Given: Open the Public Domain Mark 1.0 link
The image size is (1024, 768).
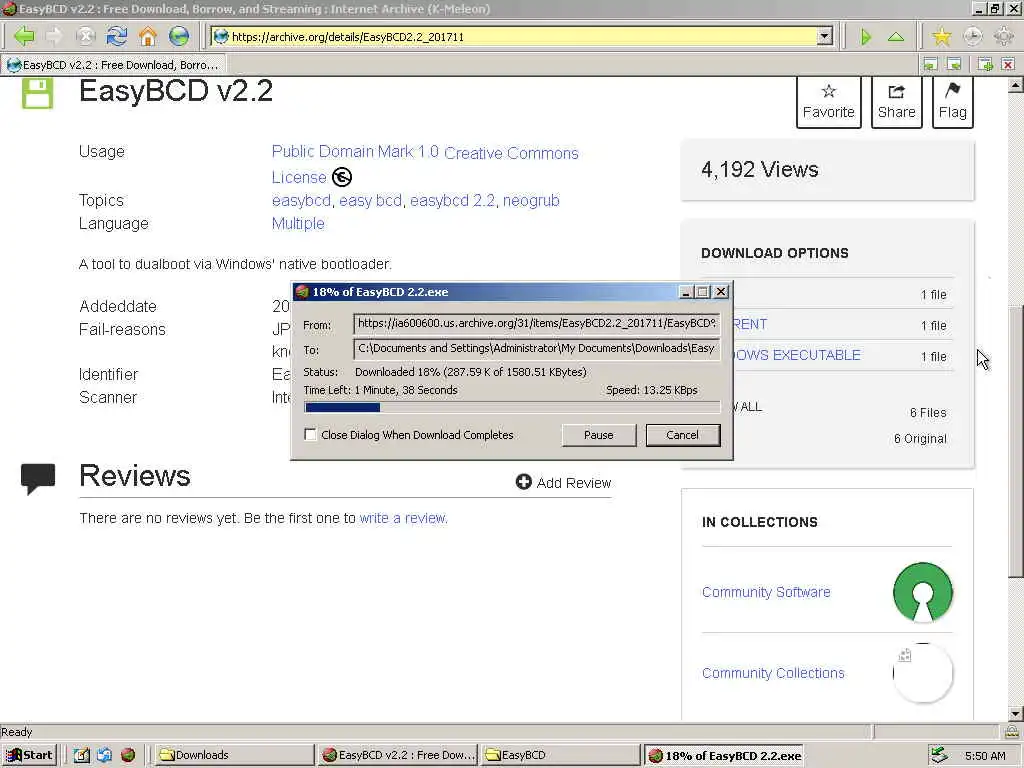Looking at the screenshot, I should coord(355,152).
